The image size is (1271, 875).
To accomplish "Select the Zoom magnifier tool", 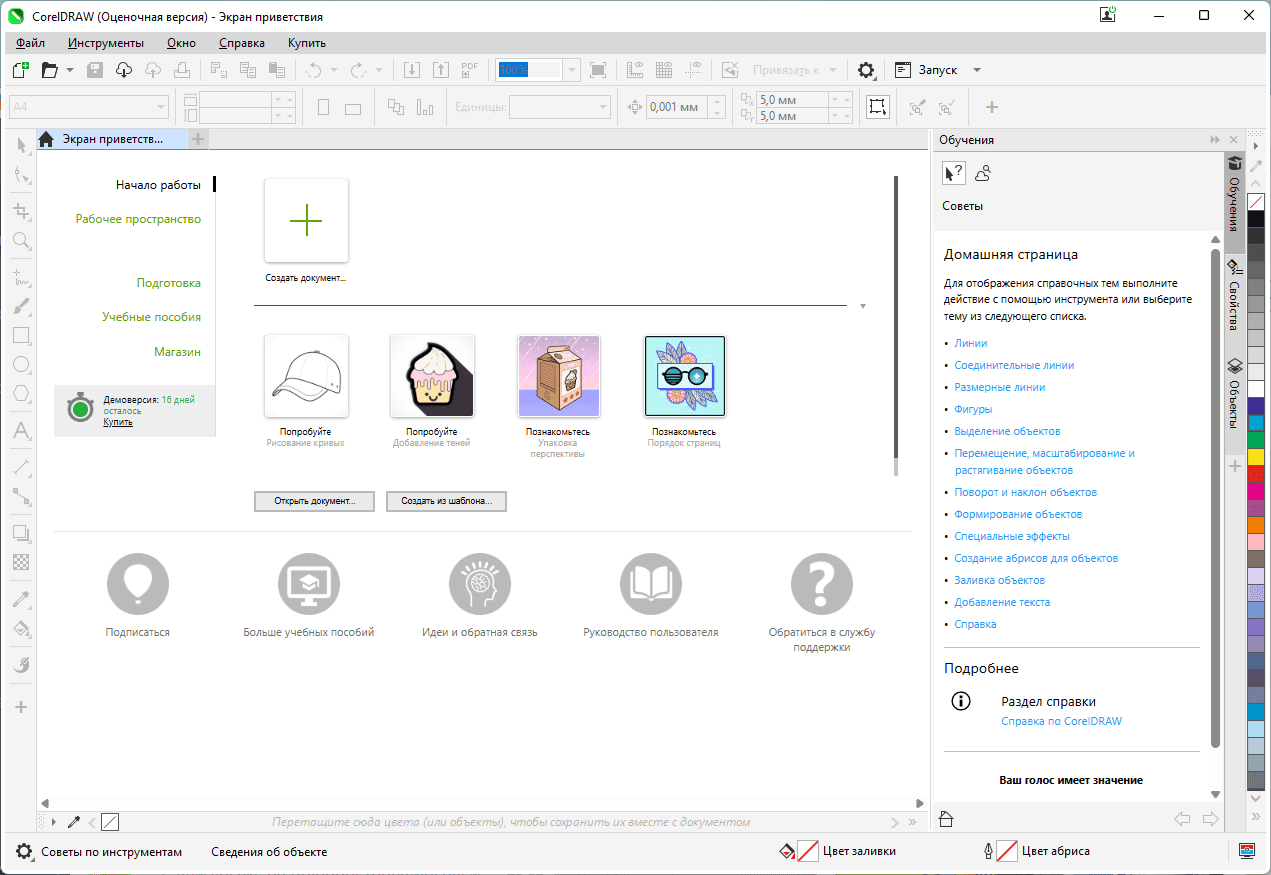I will coord(20,240).
